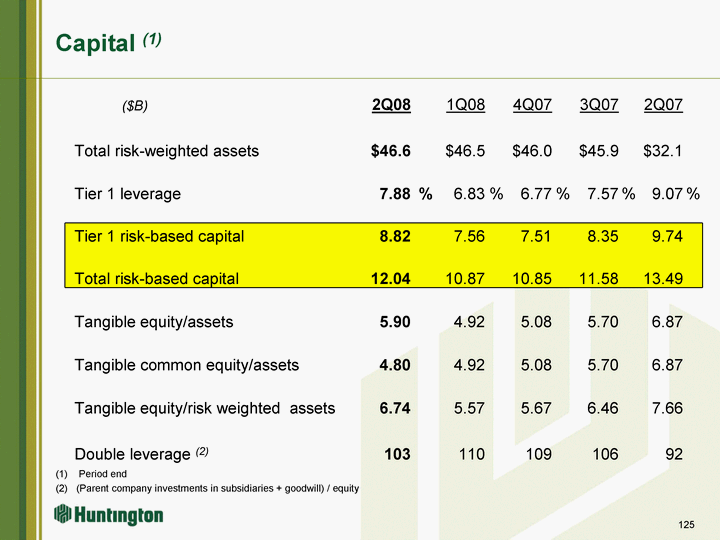Click Tangible equity/risk weighted assets label
Screen dimensions: 720x540
click(204, 408)
